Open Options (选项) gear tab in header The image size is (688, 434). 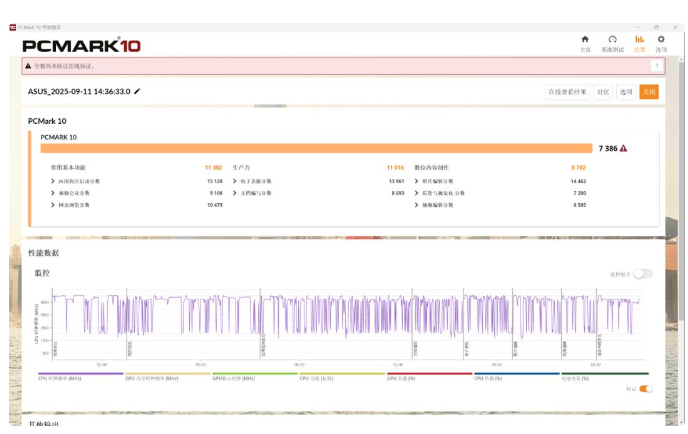661,44
